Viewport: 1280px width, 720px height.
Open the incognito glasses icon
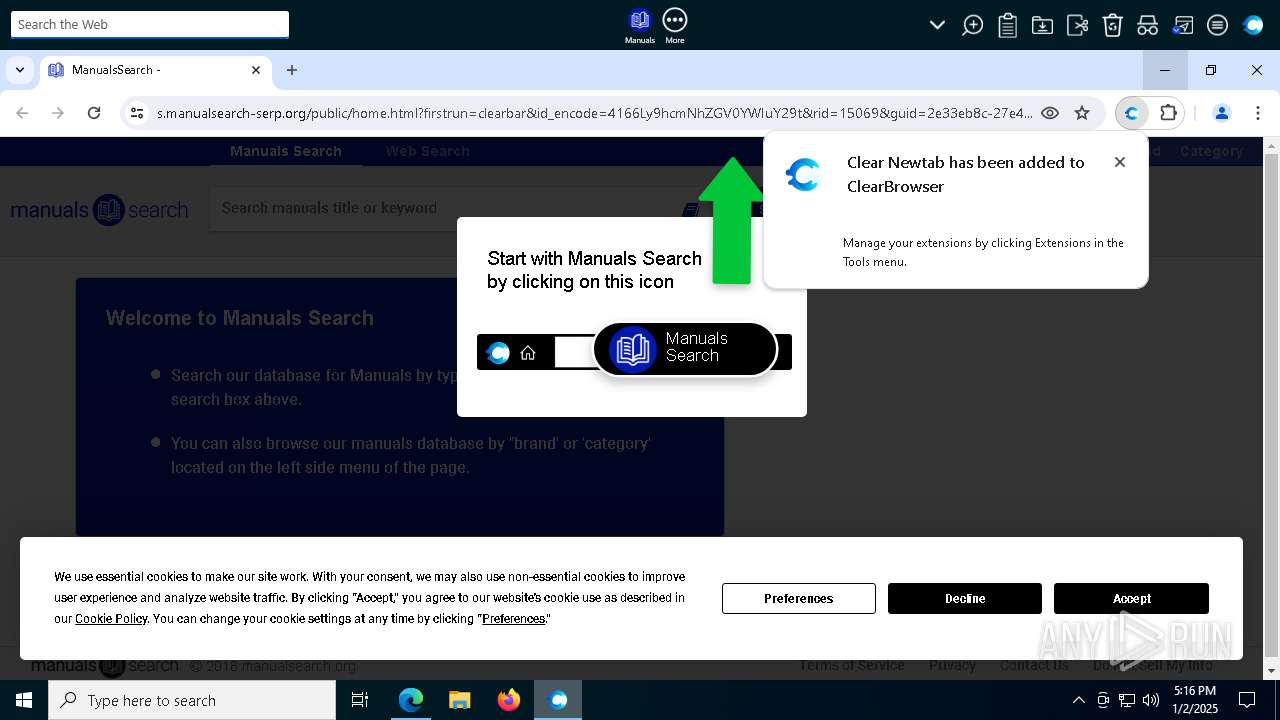point(1147,25)
